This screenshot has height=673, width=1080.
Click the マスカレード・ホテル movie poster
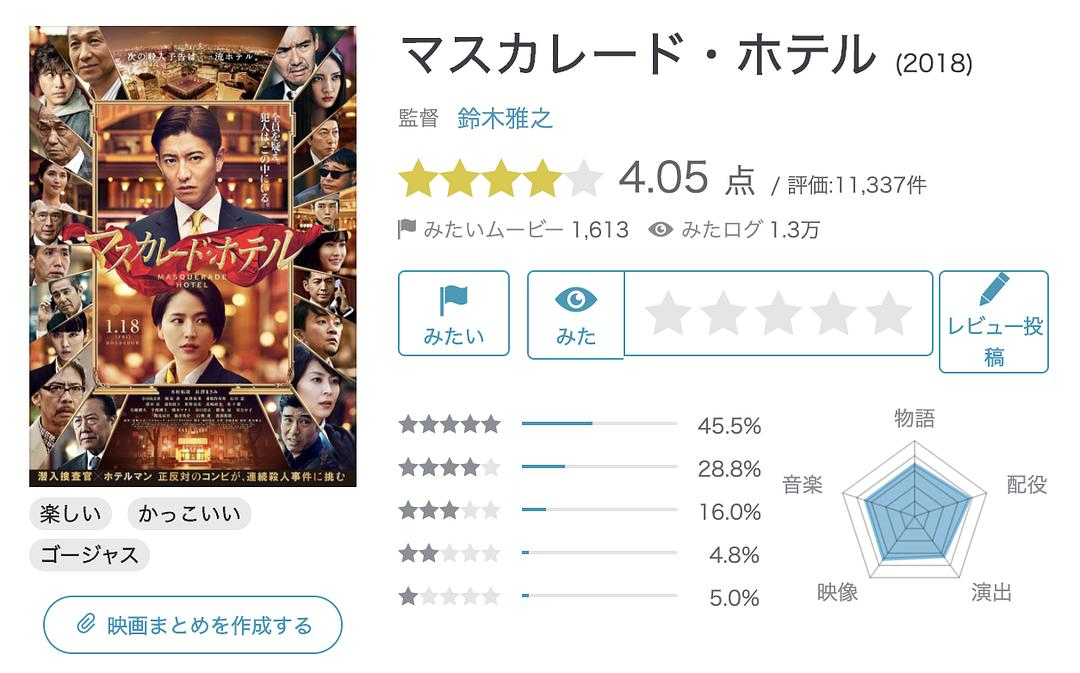193,256
